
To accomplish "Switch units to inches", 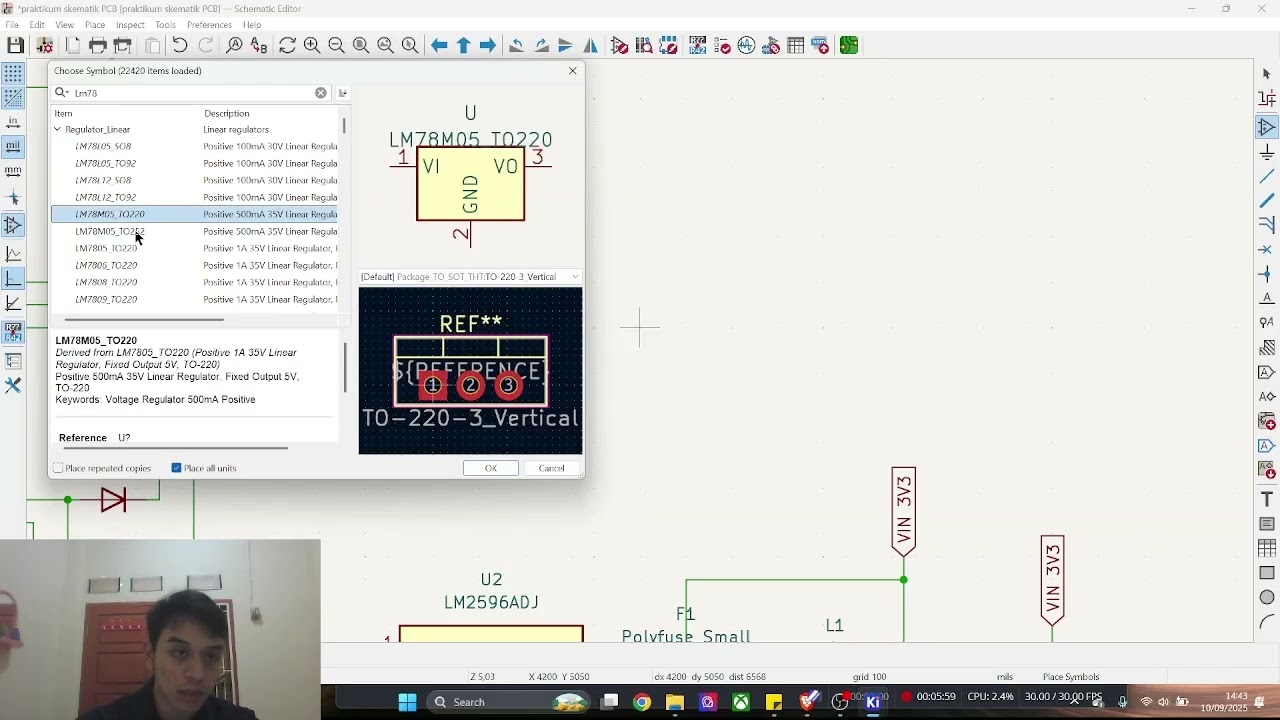I will click(x=13, y=123).
